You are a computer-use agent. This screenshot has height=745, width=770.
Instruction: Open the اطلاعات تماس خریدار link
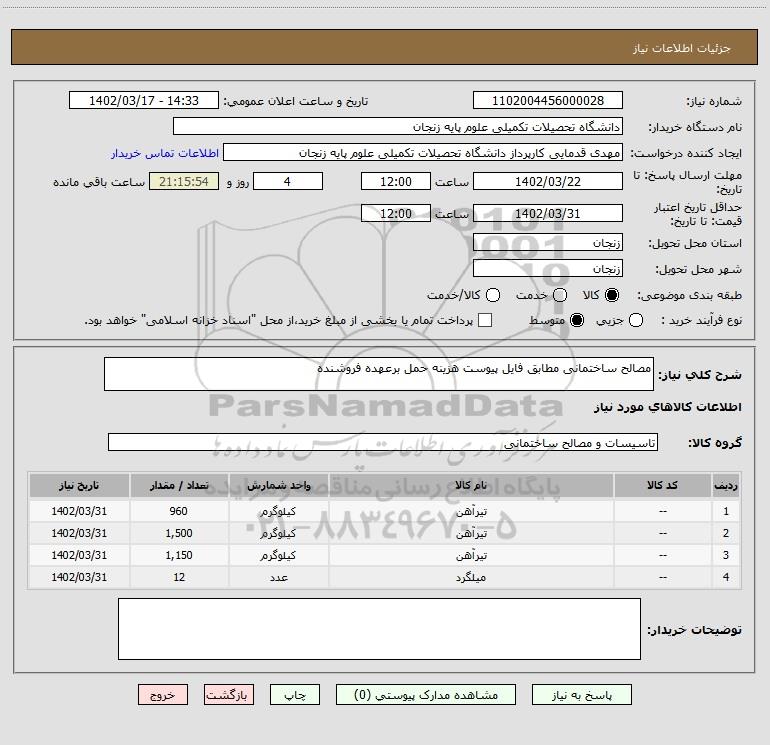click(165, 153)
